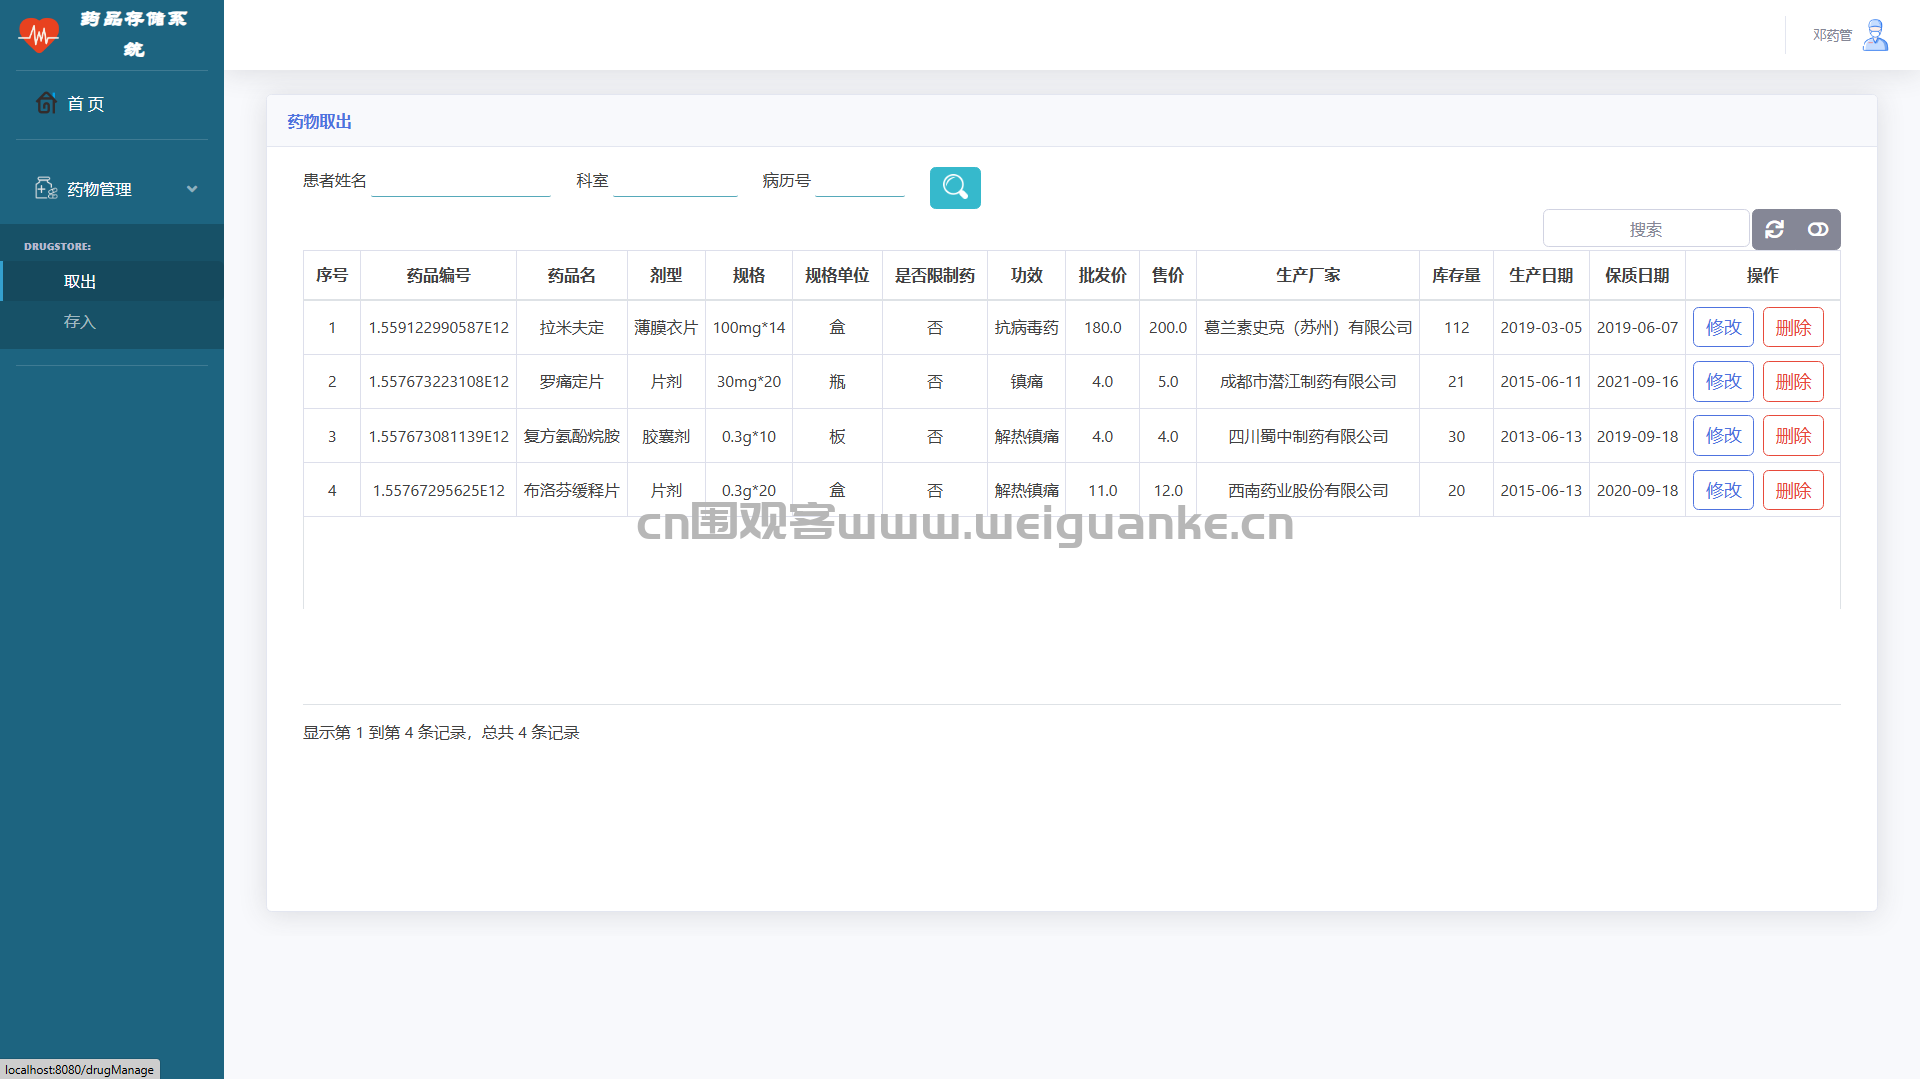
Task: Click the user avatar icon
Action: click(x=1876, y=35)
